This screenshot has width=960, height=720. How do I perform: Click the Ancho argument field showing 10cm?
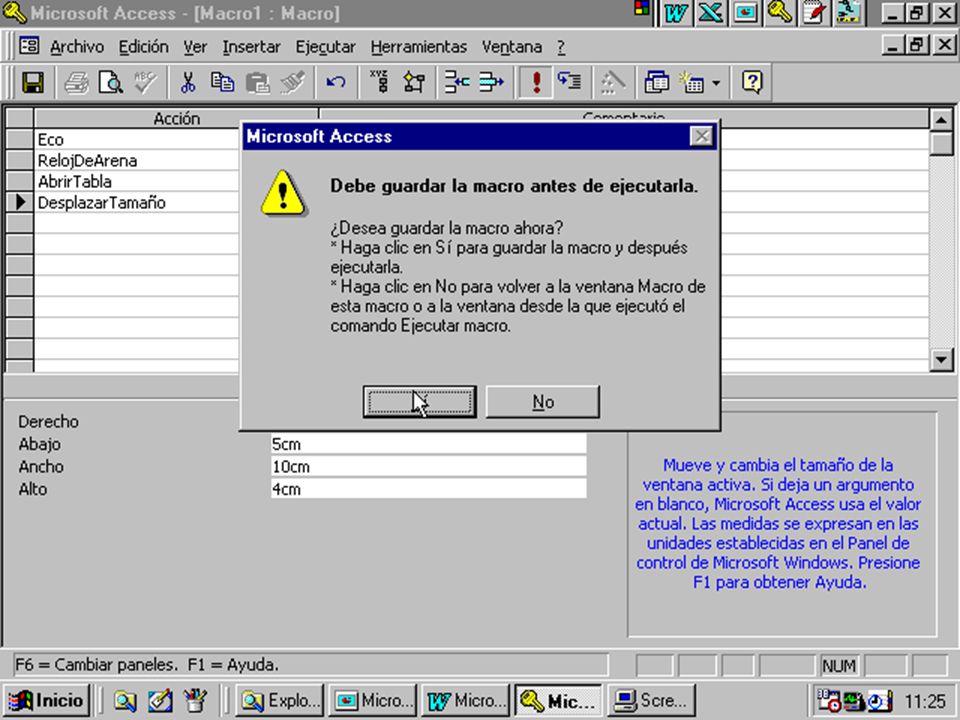click(429, 467)
